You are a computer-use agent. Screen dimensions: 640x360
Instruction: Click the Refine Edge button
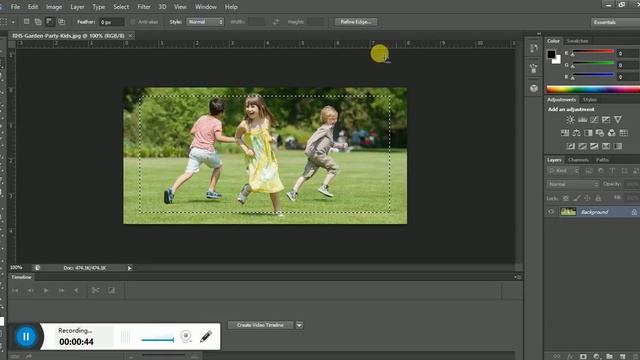pyautogui.click(x=356, y=22)
